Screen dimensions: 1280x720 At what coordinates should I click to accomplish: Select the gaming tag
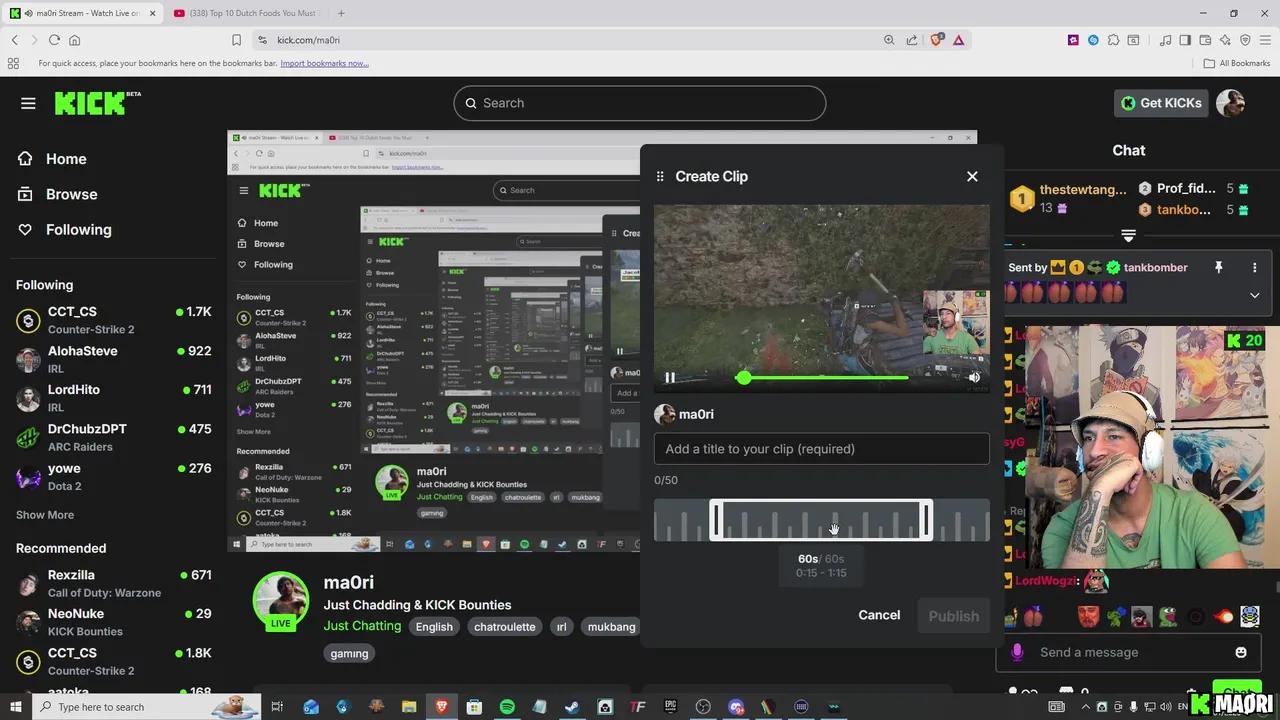349,653
